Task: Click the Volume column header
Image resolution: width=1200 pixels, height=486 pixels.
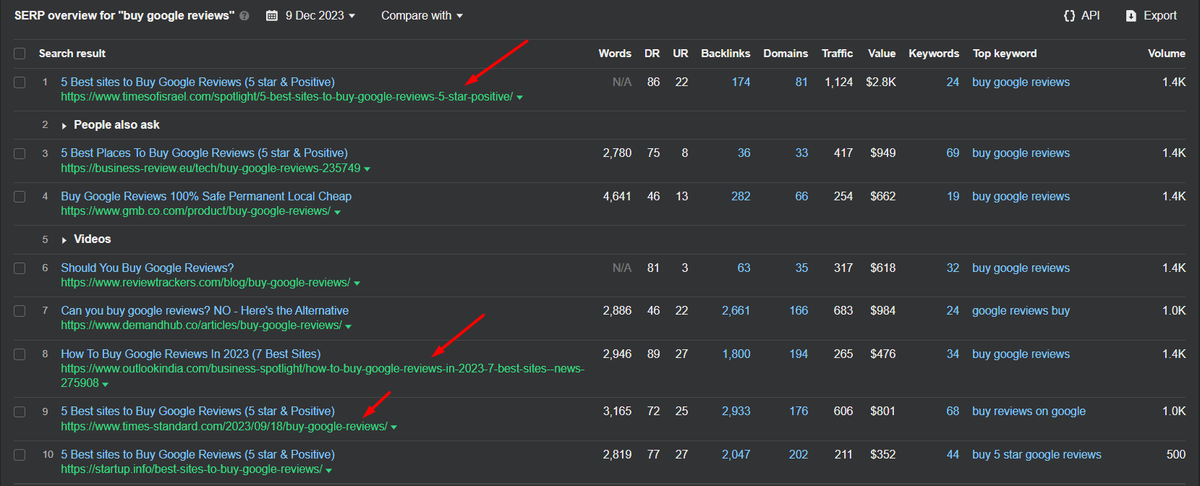Action: click(x=1167, y=53)
